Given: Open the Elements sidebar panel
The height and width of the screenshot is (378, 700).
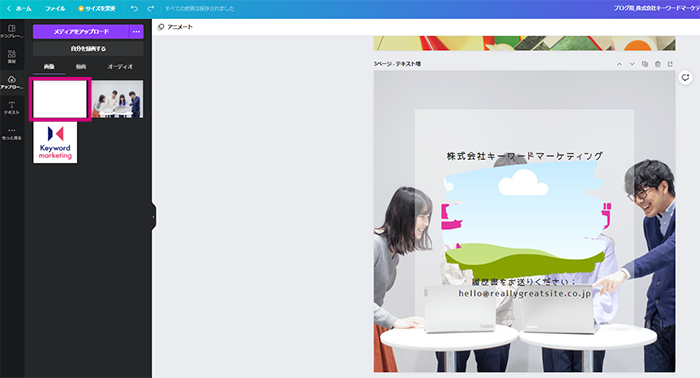Looking at the screenshot, I should pyautogui.click(x=12, y=56).
